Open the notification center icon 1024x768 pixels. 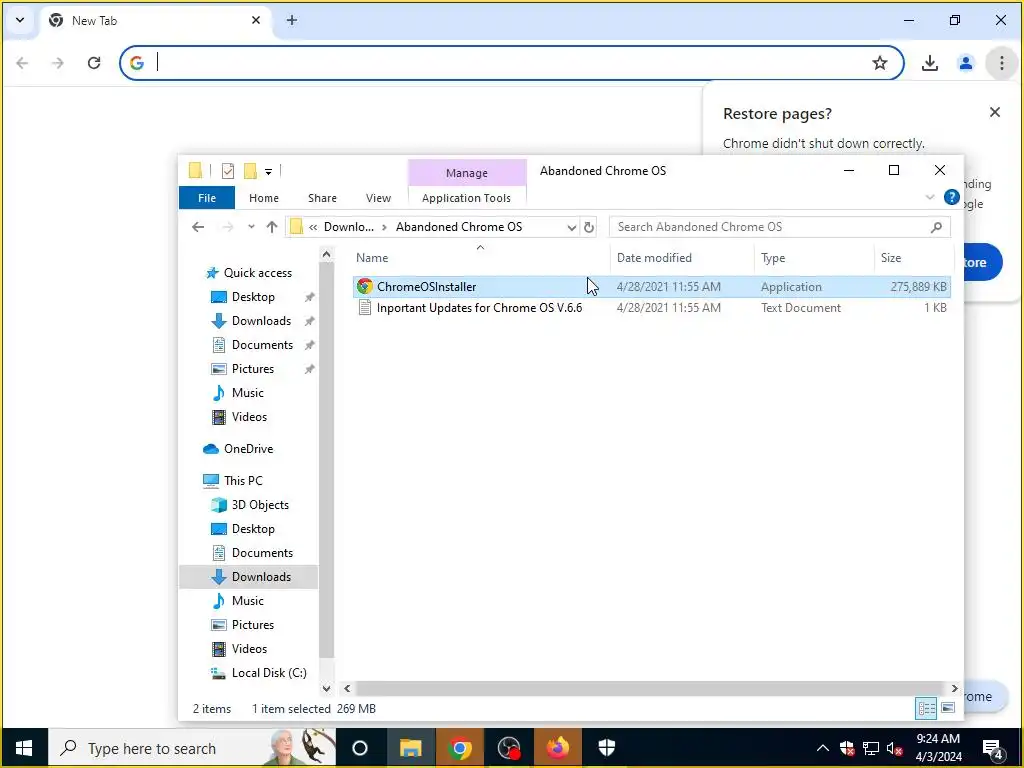click(993, 750)
